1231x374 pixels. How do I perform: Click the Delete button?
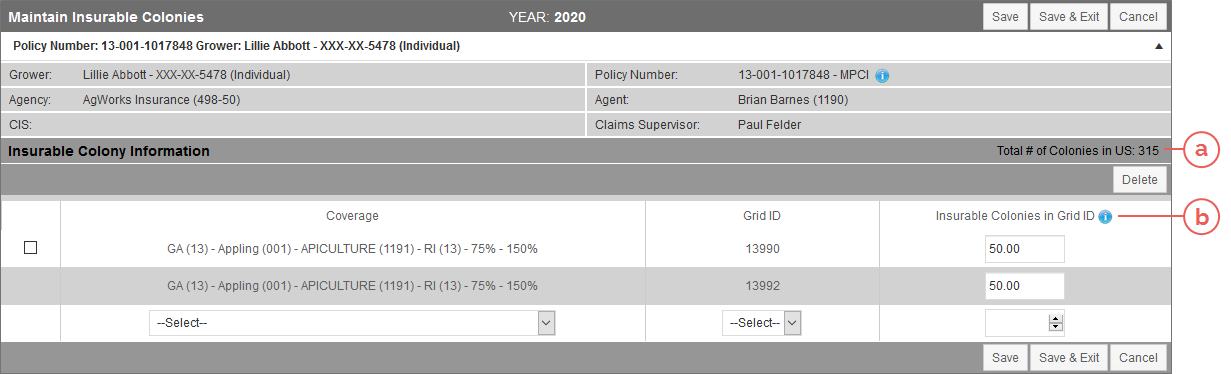[x=1139, y=180]
